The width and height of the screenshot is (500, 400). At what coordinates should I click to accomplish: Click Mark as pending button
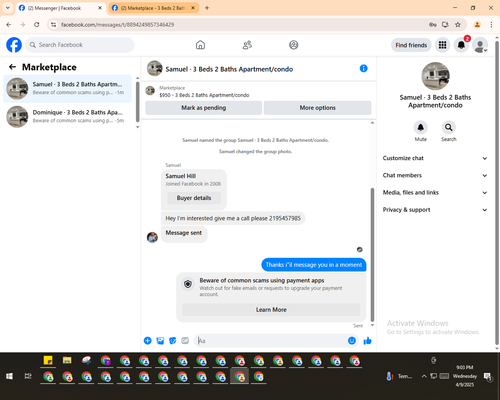203,108
